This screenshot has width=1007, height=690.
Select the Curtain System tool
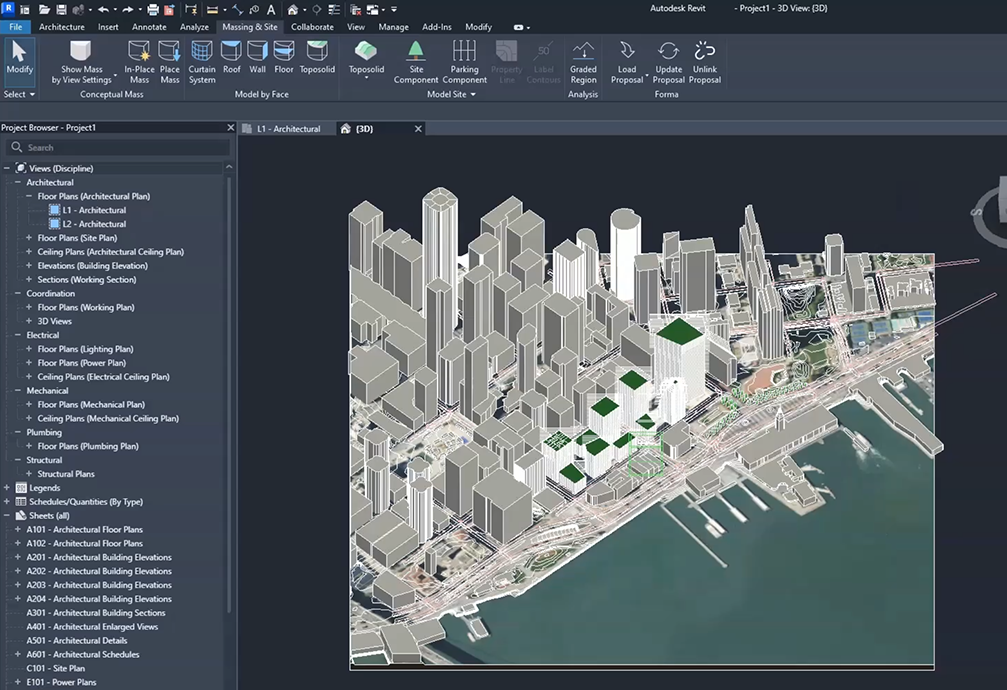point(202,62)
